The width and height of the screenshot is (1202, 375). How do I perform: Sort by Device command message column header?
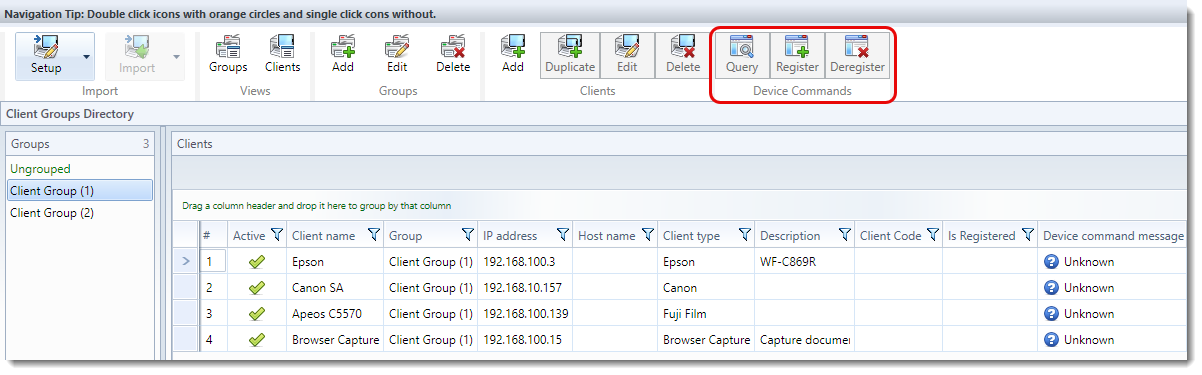point(1113,236)
